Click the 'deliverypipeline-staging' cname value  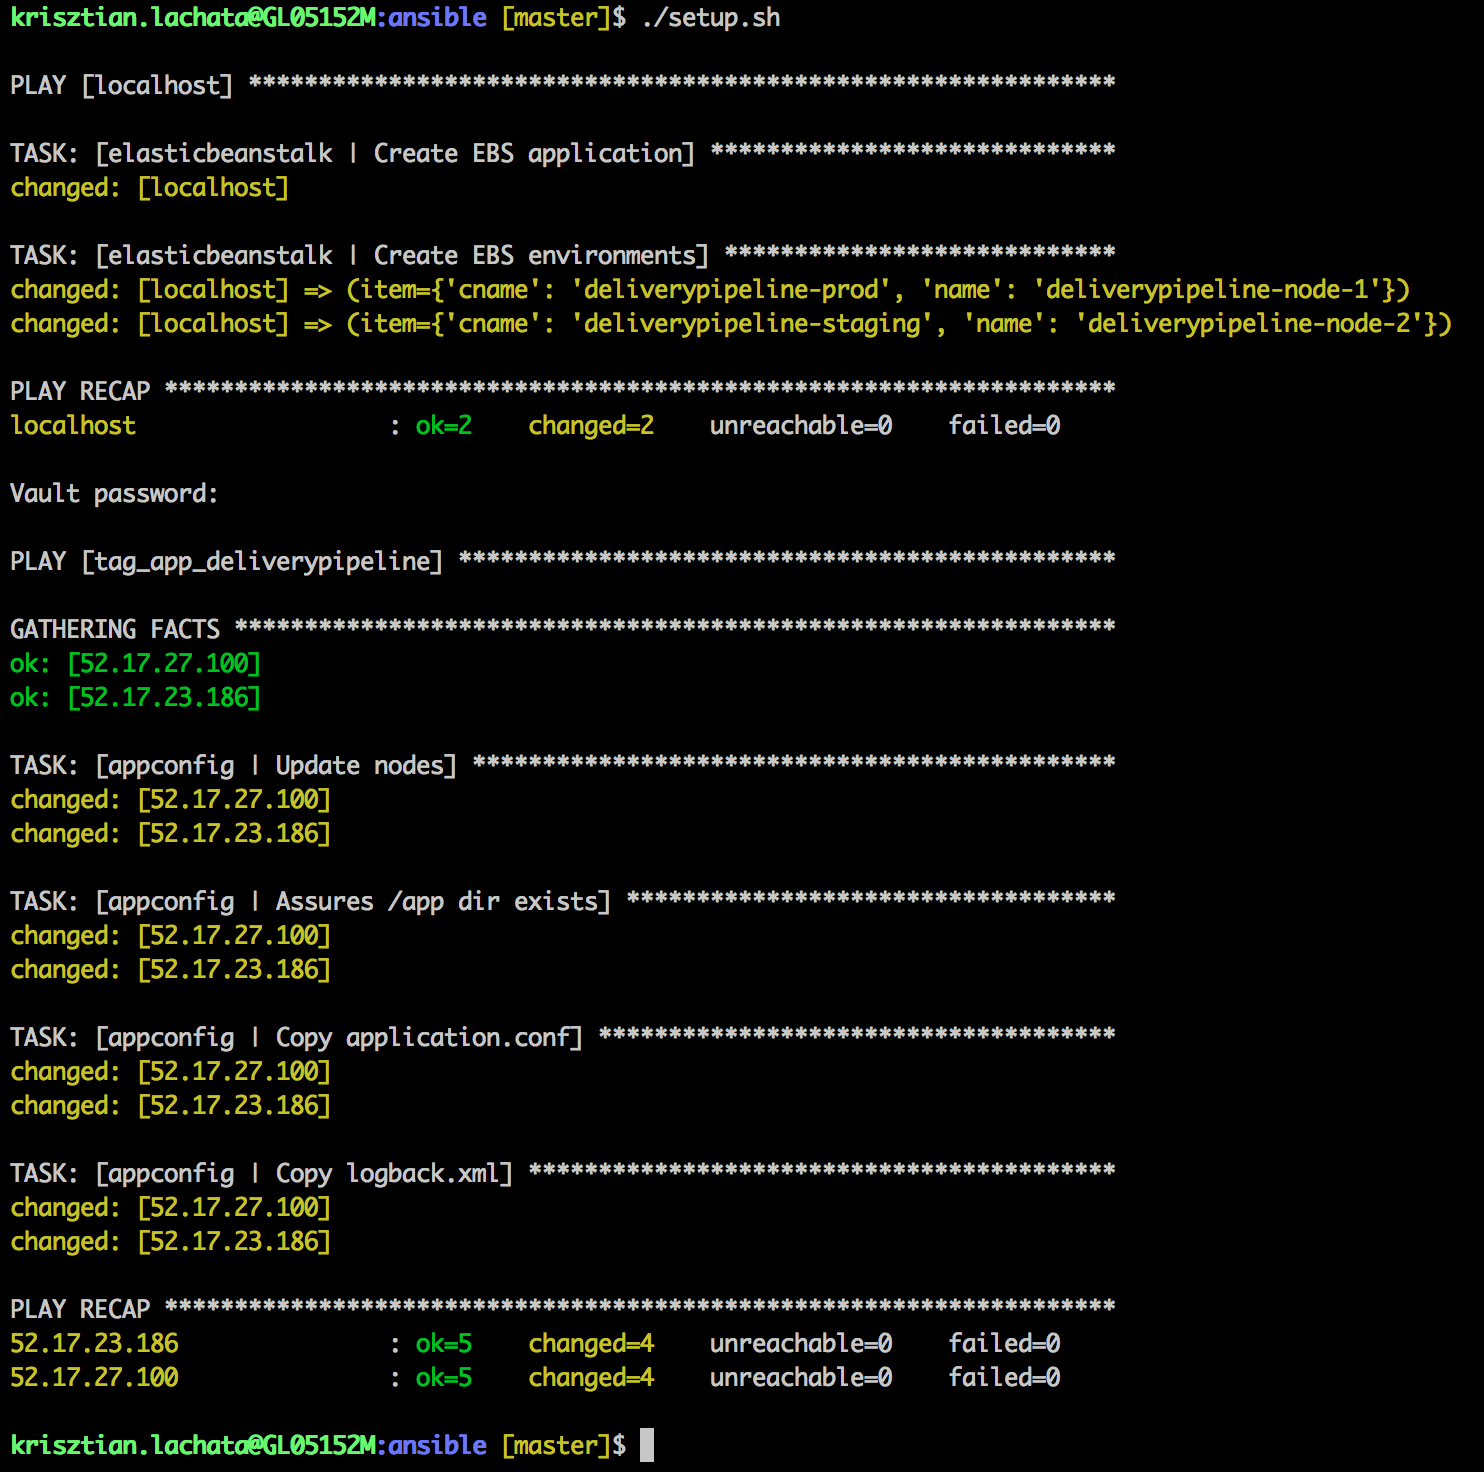752,324
